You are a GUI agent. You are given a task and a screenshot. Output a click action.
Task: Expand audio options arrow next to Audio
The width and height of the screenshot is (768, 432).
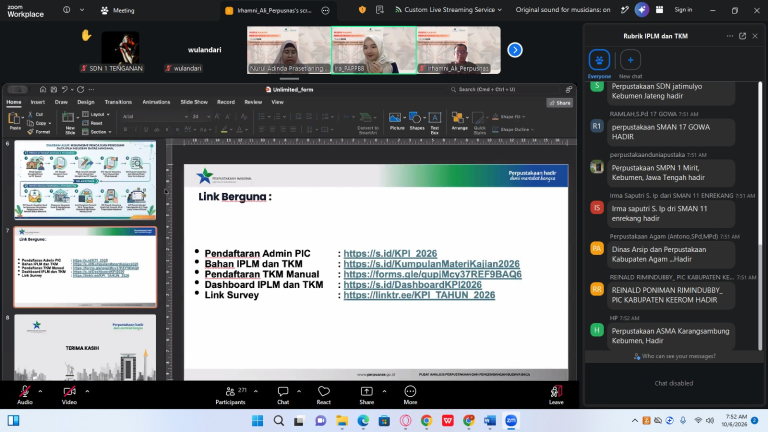[x=40, y=391]
